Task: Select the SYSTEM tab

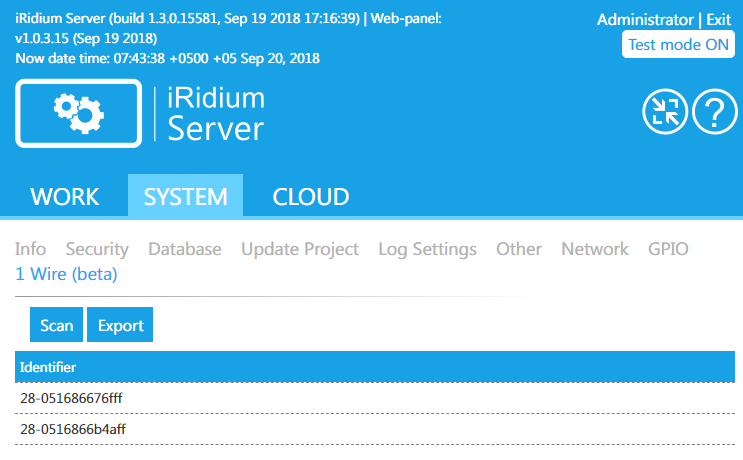Action: tap(186, 196)
